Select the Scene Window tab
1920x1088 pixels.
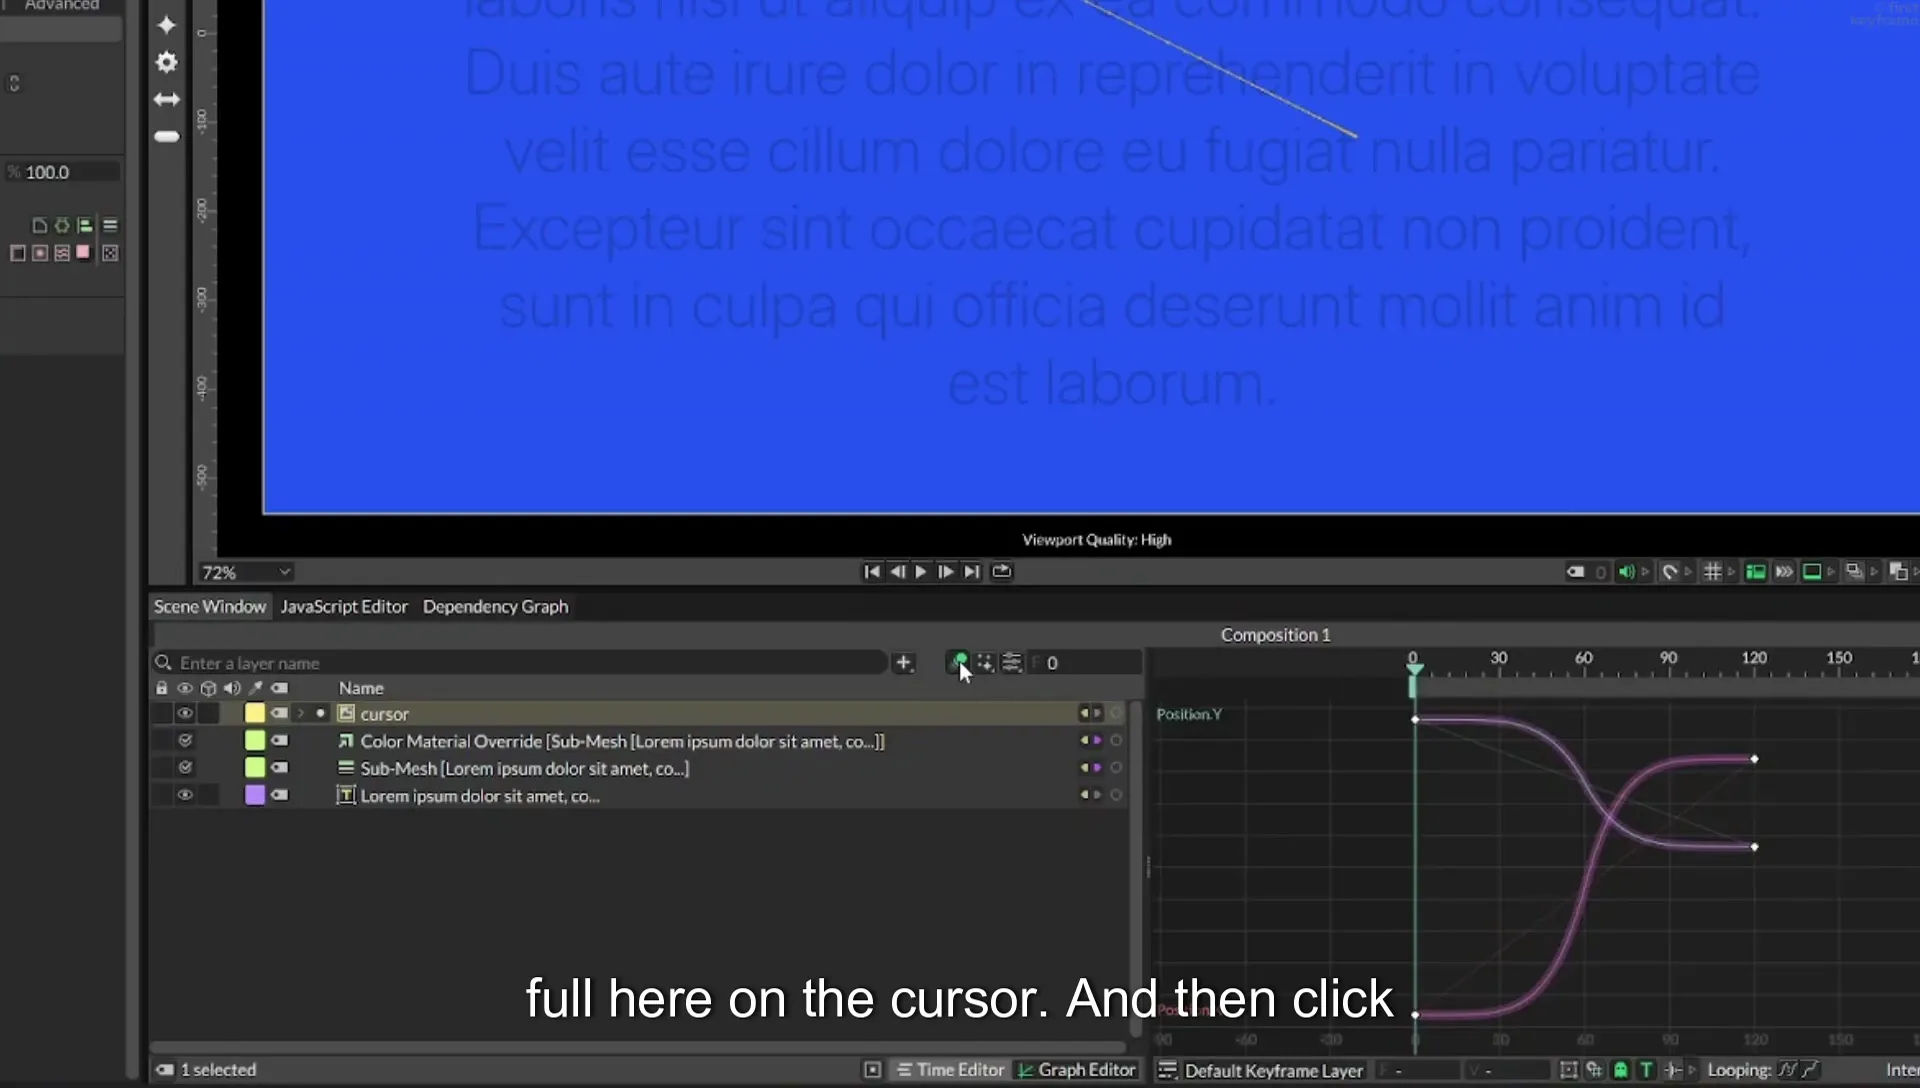click(210, 607)
